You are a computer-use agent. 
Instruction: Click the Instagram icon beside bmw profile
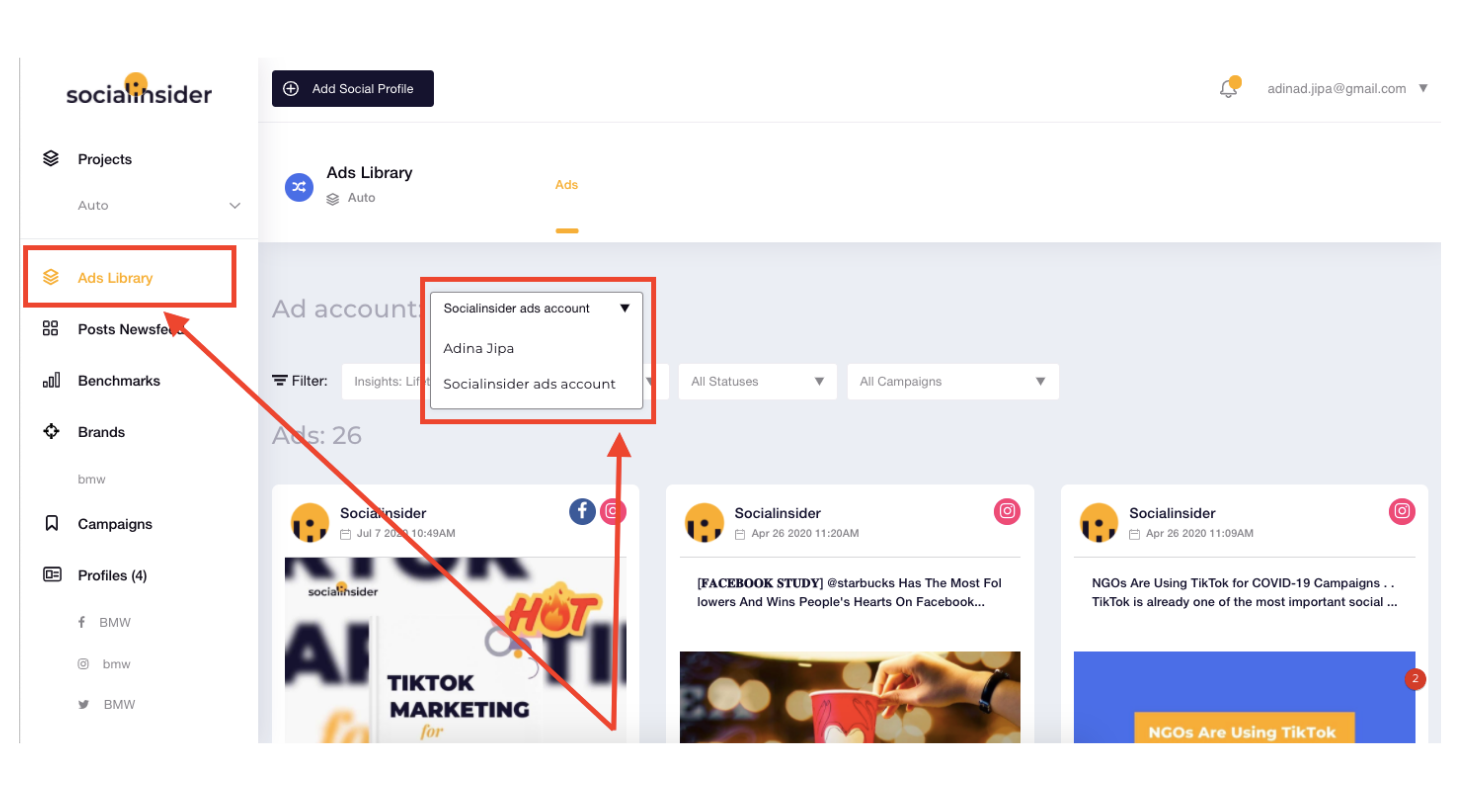click(84, 663)
